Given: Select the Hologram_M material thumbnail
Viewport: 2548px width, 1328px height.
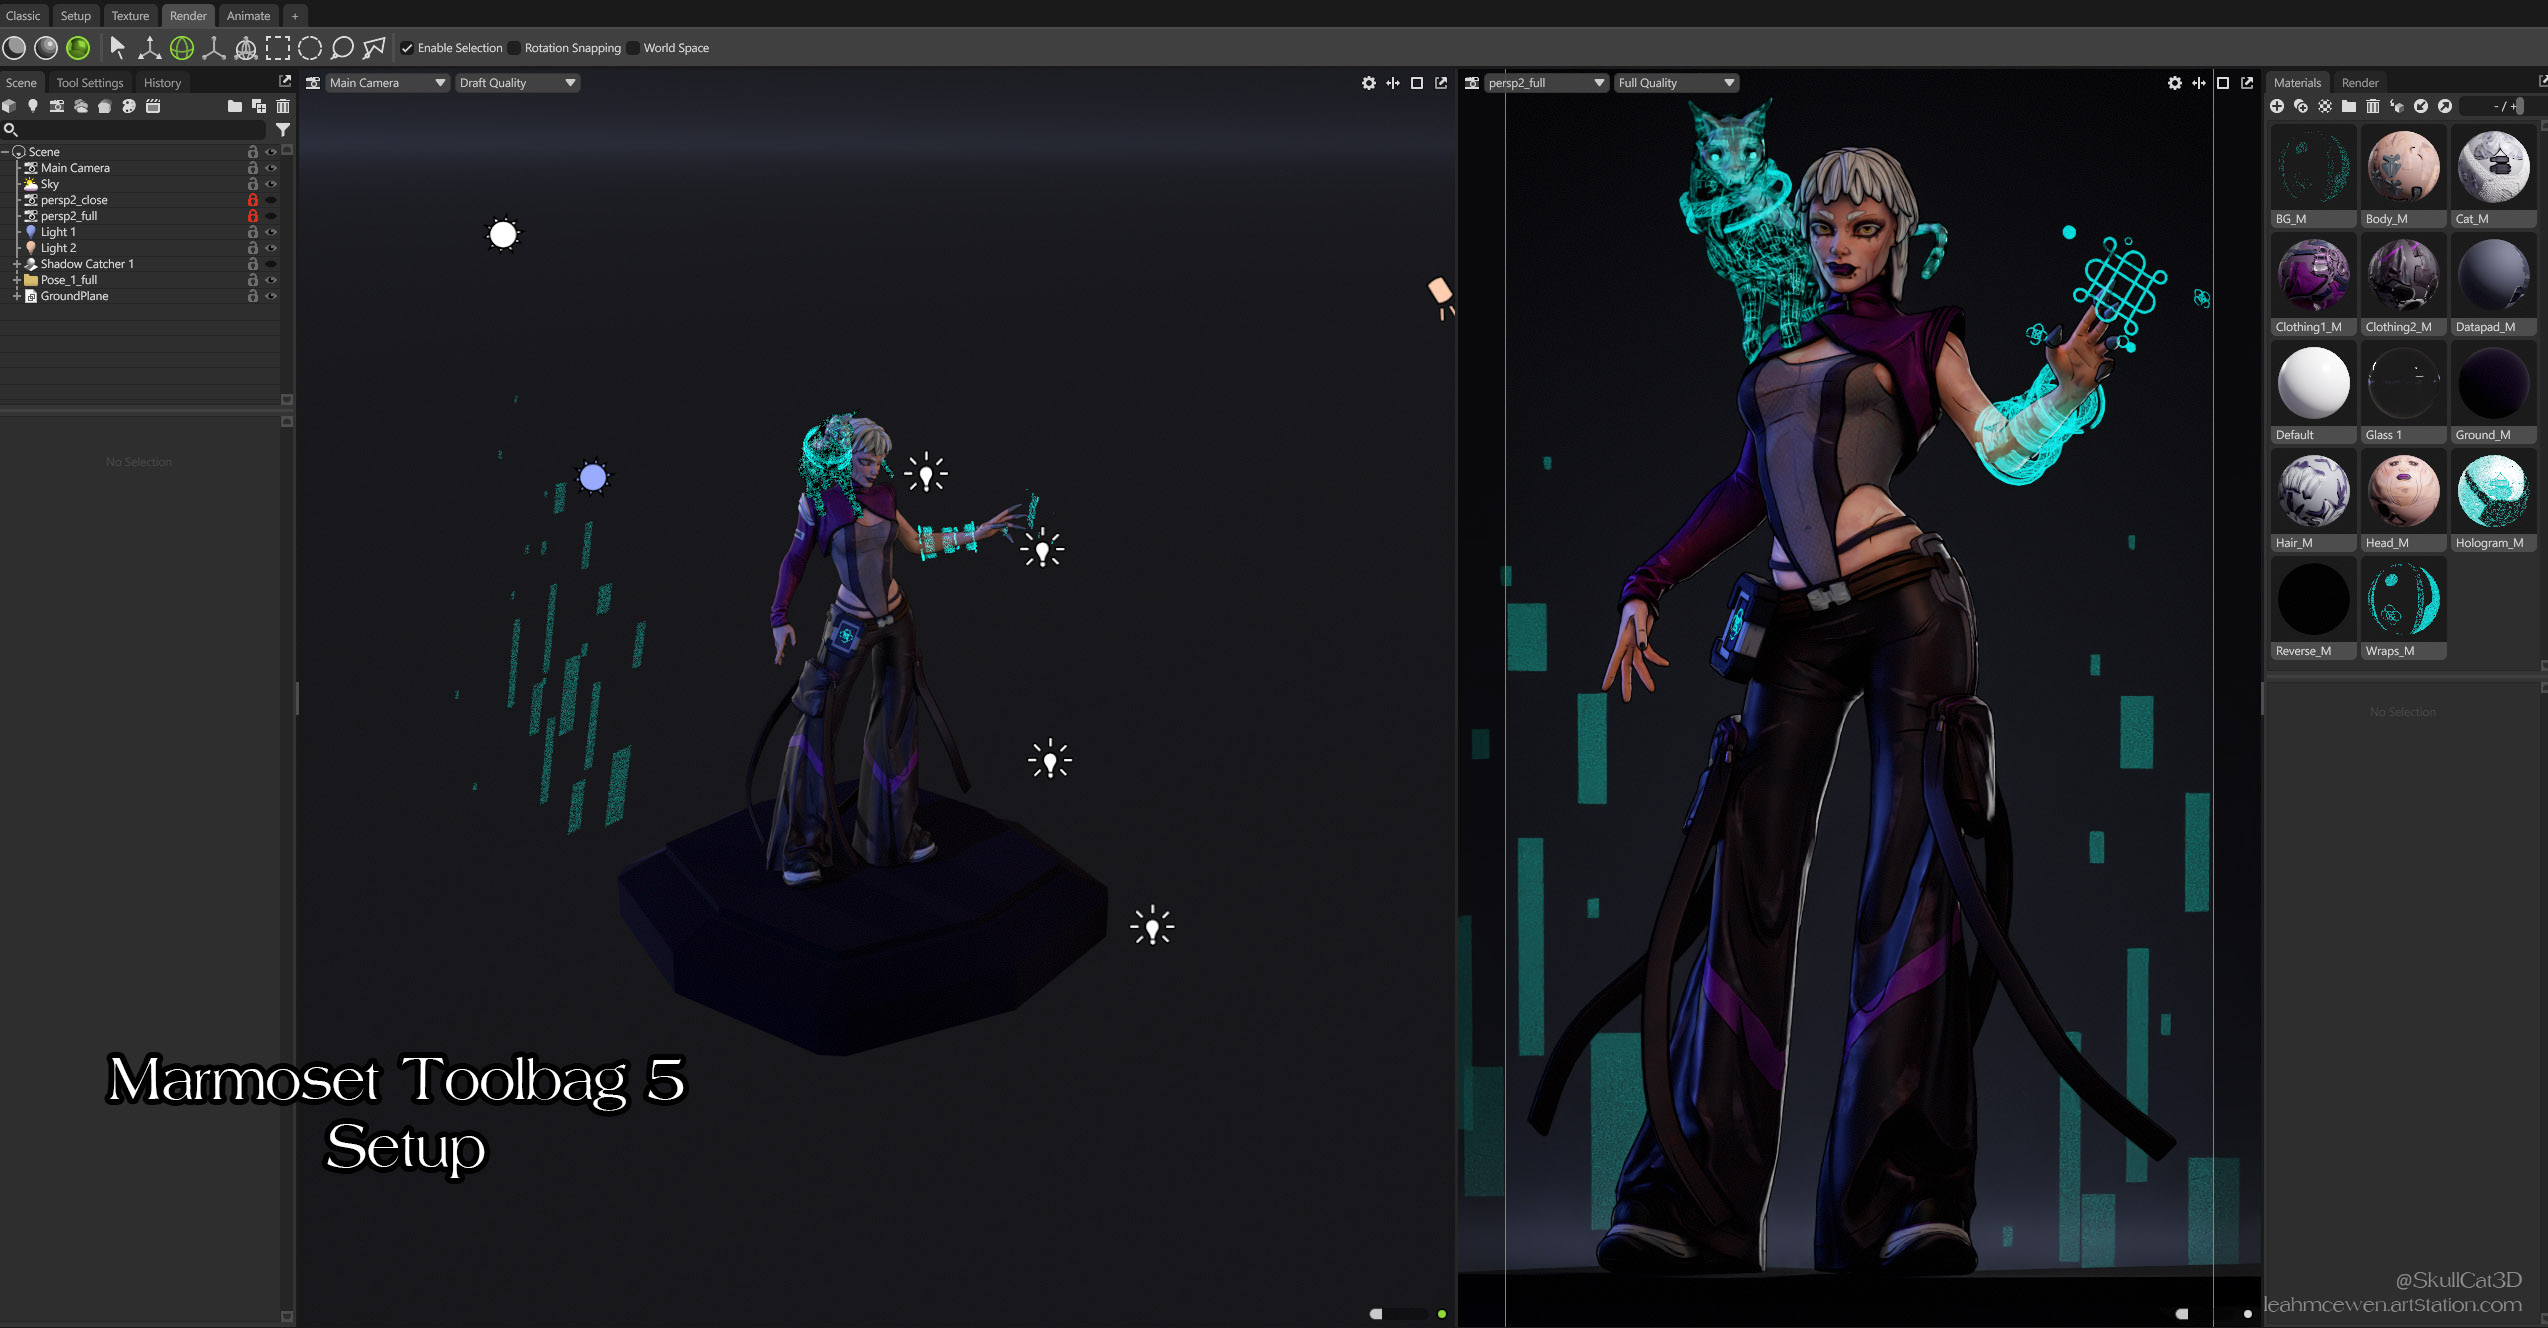Looking at the screenshot, I should point(2492,491).
